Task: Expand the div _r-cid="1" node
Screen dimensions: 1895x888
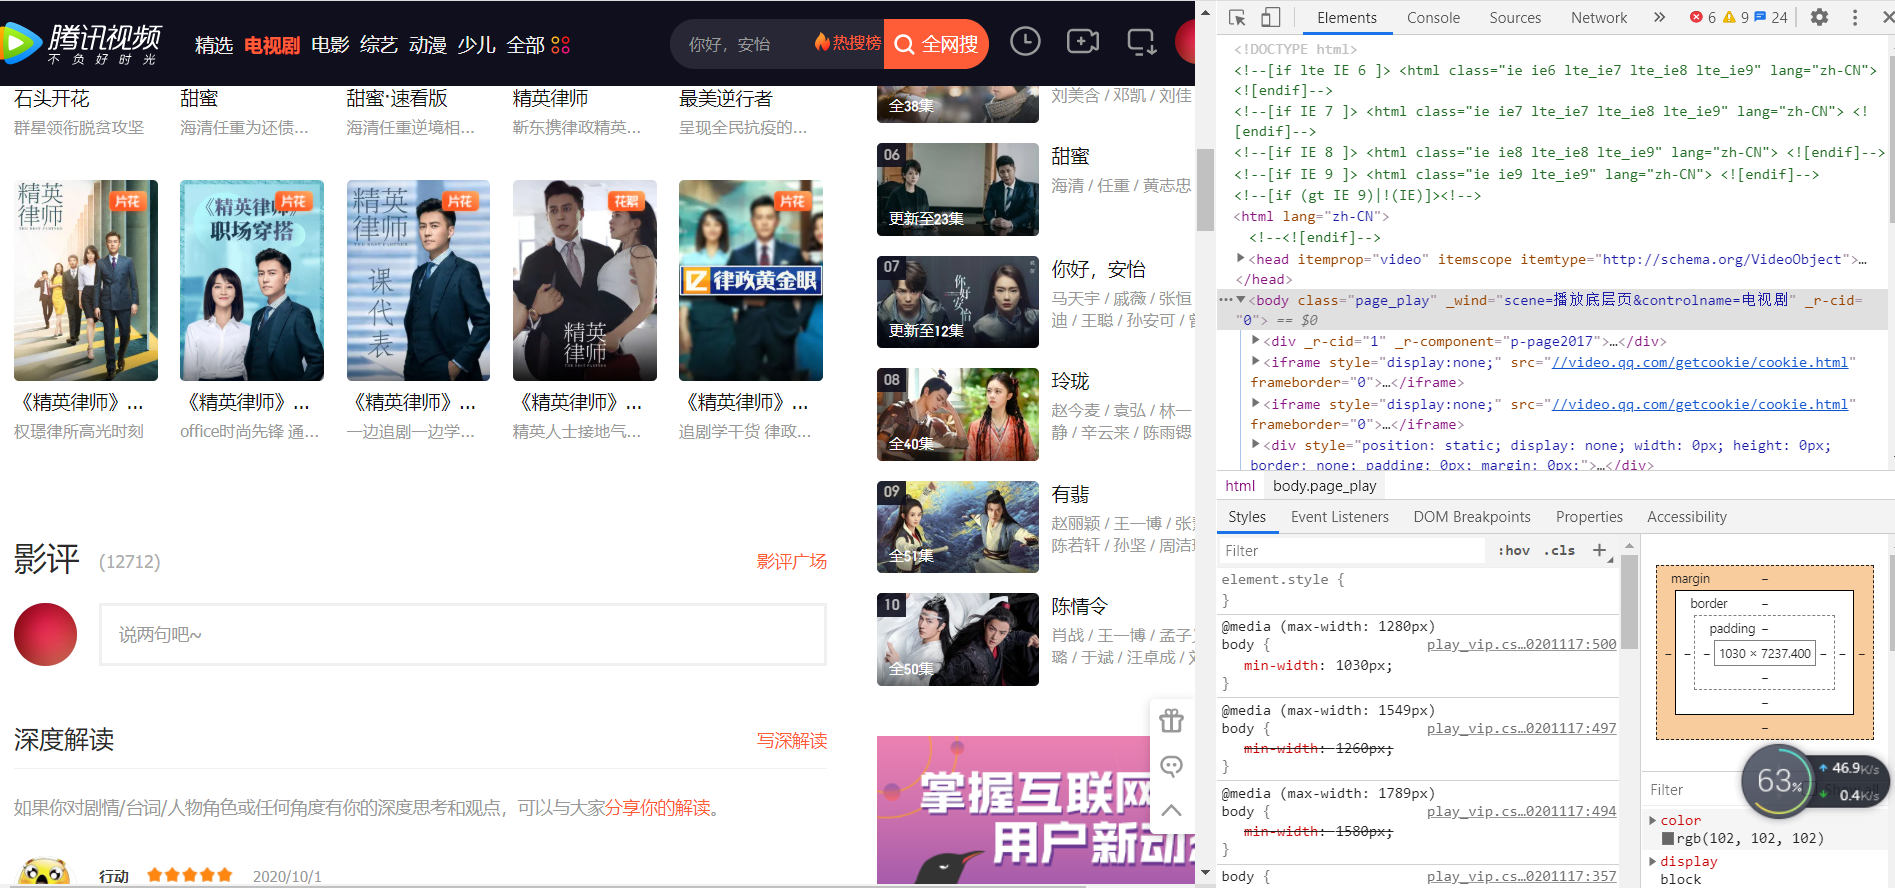Action: [1256, 341]
